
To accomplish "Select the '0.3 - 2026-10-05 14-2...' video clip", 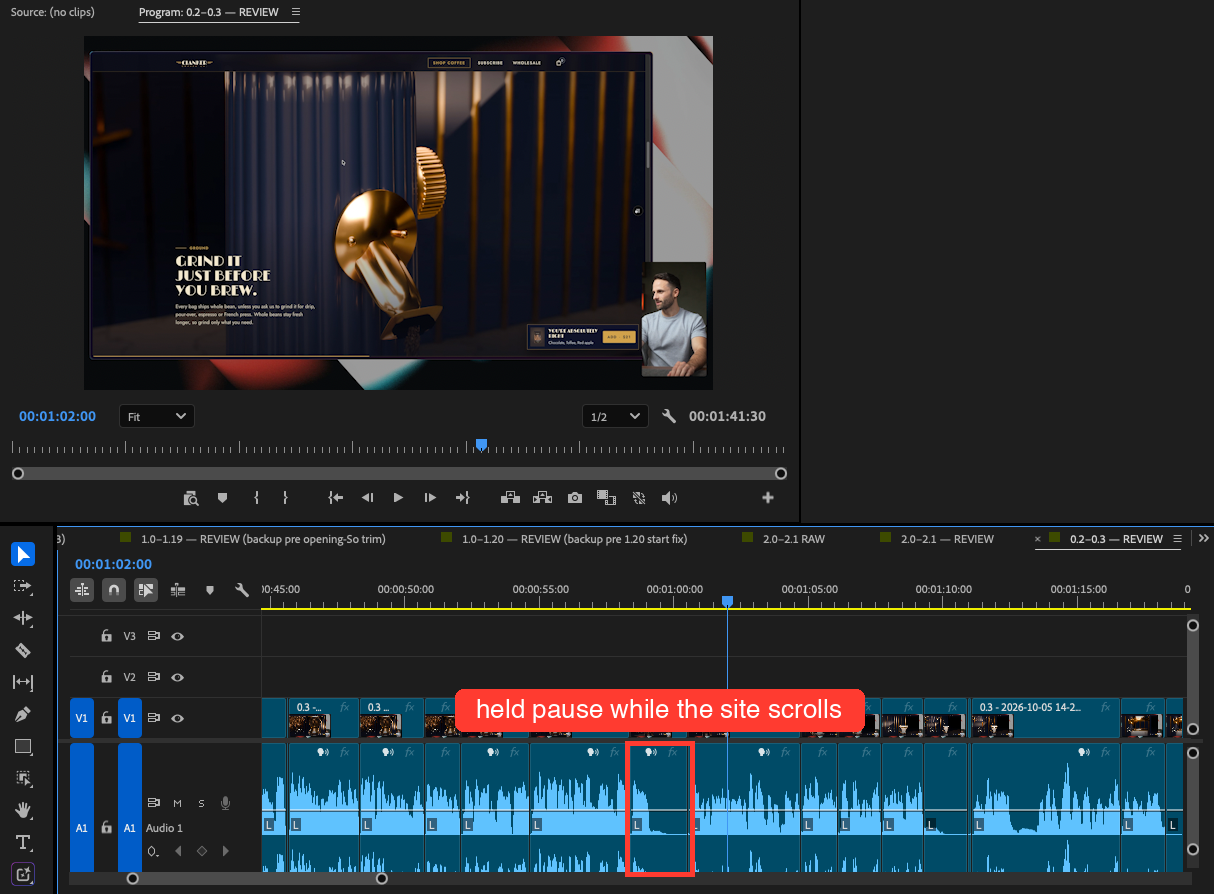I will (1045, 719).
